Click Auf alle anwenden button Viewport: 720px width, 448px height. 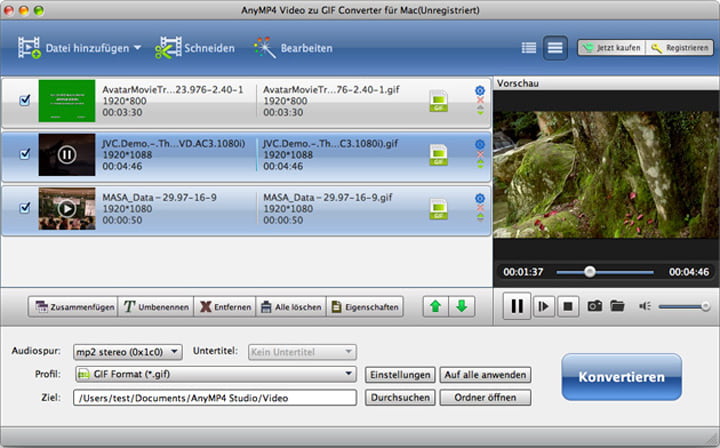[485, 375]
